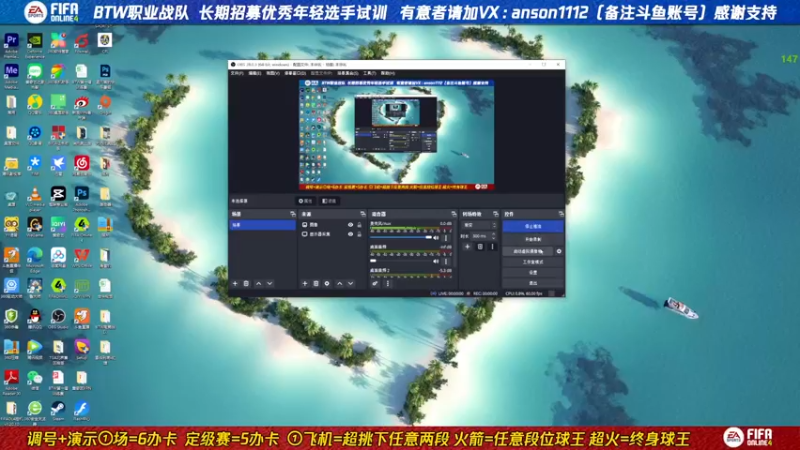Screen dimensions: 800x450
Task: Mute the Mic/Aux audio channel
Action: pyautogui.click(x=436, y=238)
